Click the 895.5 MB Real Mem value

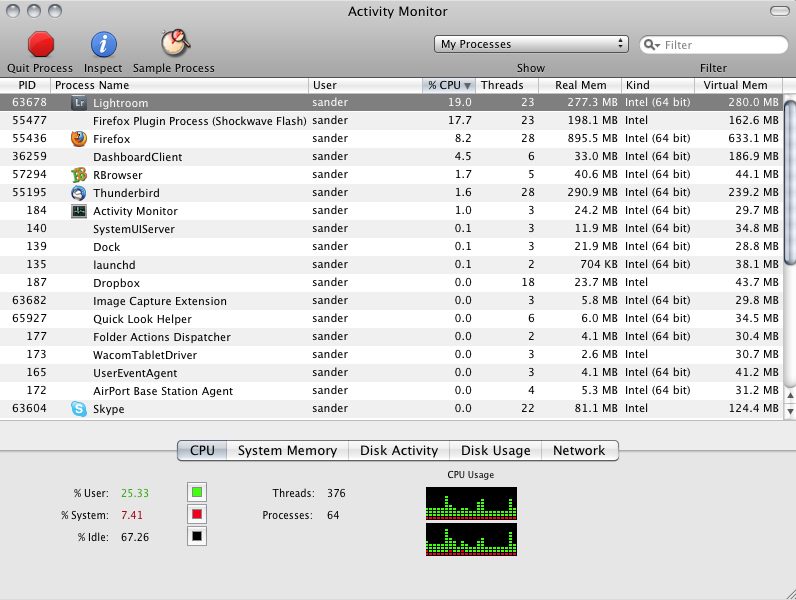592,139
